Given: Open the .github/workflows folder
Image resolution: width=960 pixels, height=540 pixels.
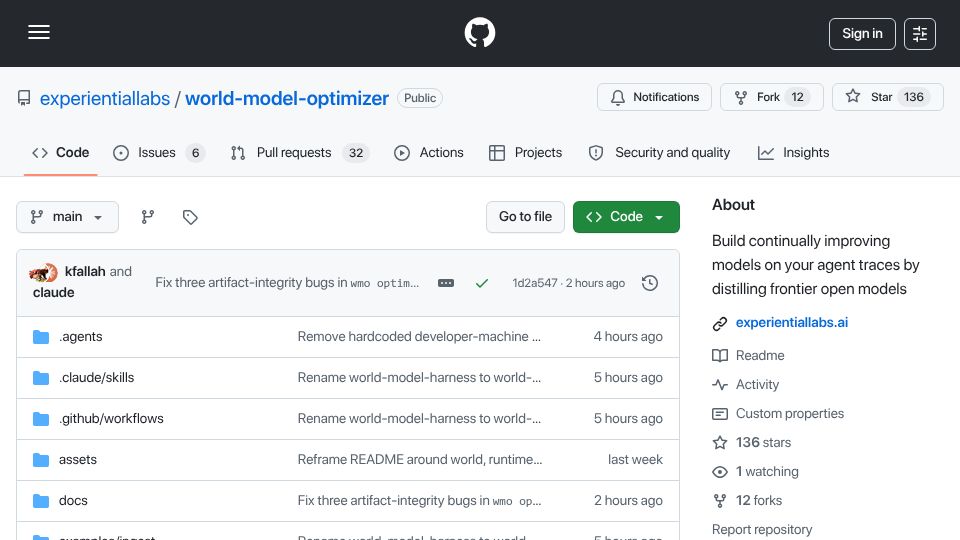Looking at the screenshot, I should click(x=111, y=419).
